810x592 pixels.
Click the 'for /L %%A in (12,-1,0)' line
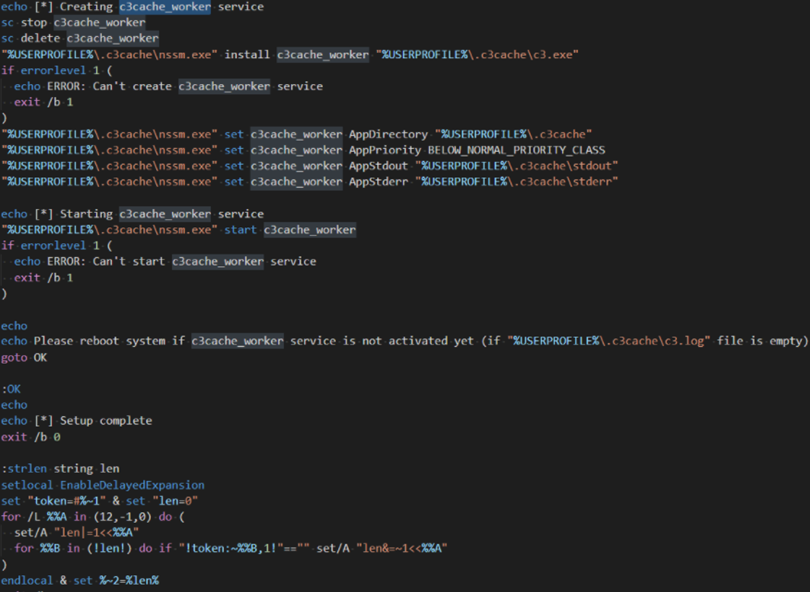[92, 517]
